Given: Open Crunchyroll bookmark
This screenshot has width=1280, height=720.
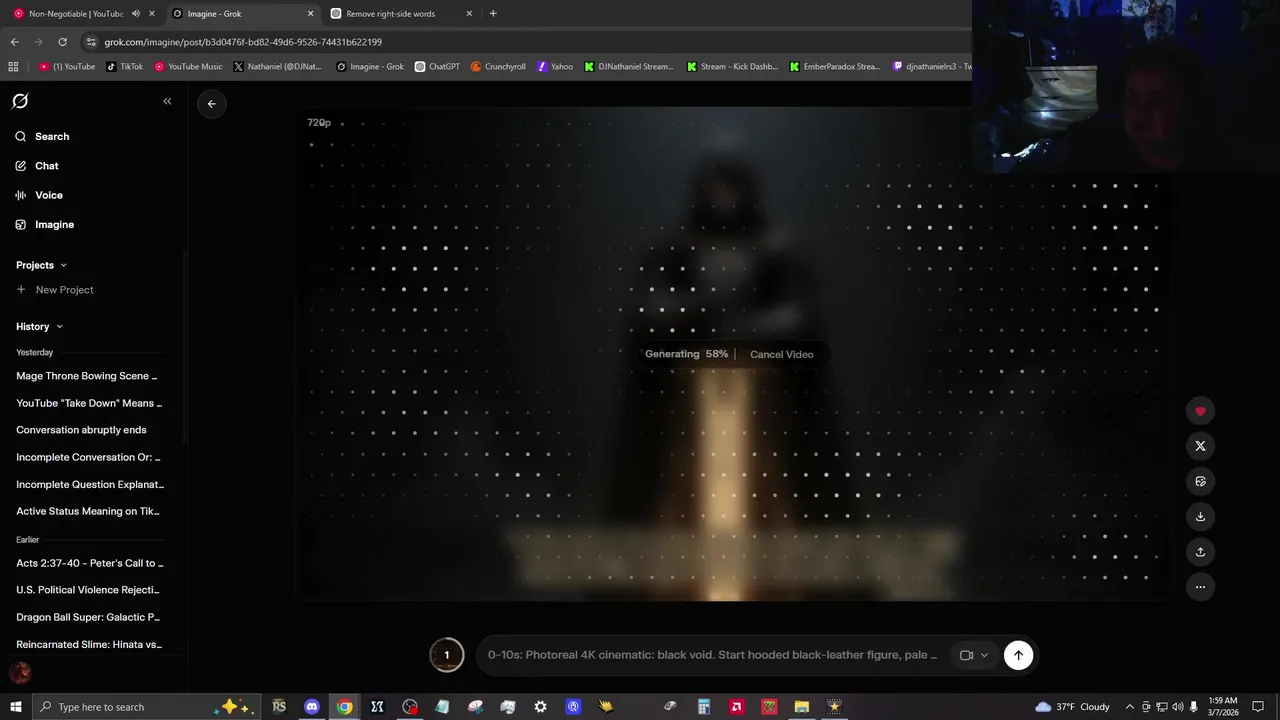Looking at the screenshot, I should click(498, 67).
